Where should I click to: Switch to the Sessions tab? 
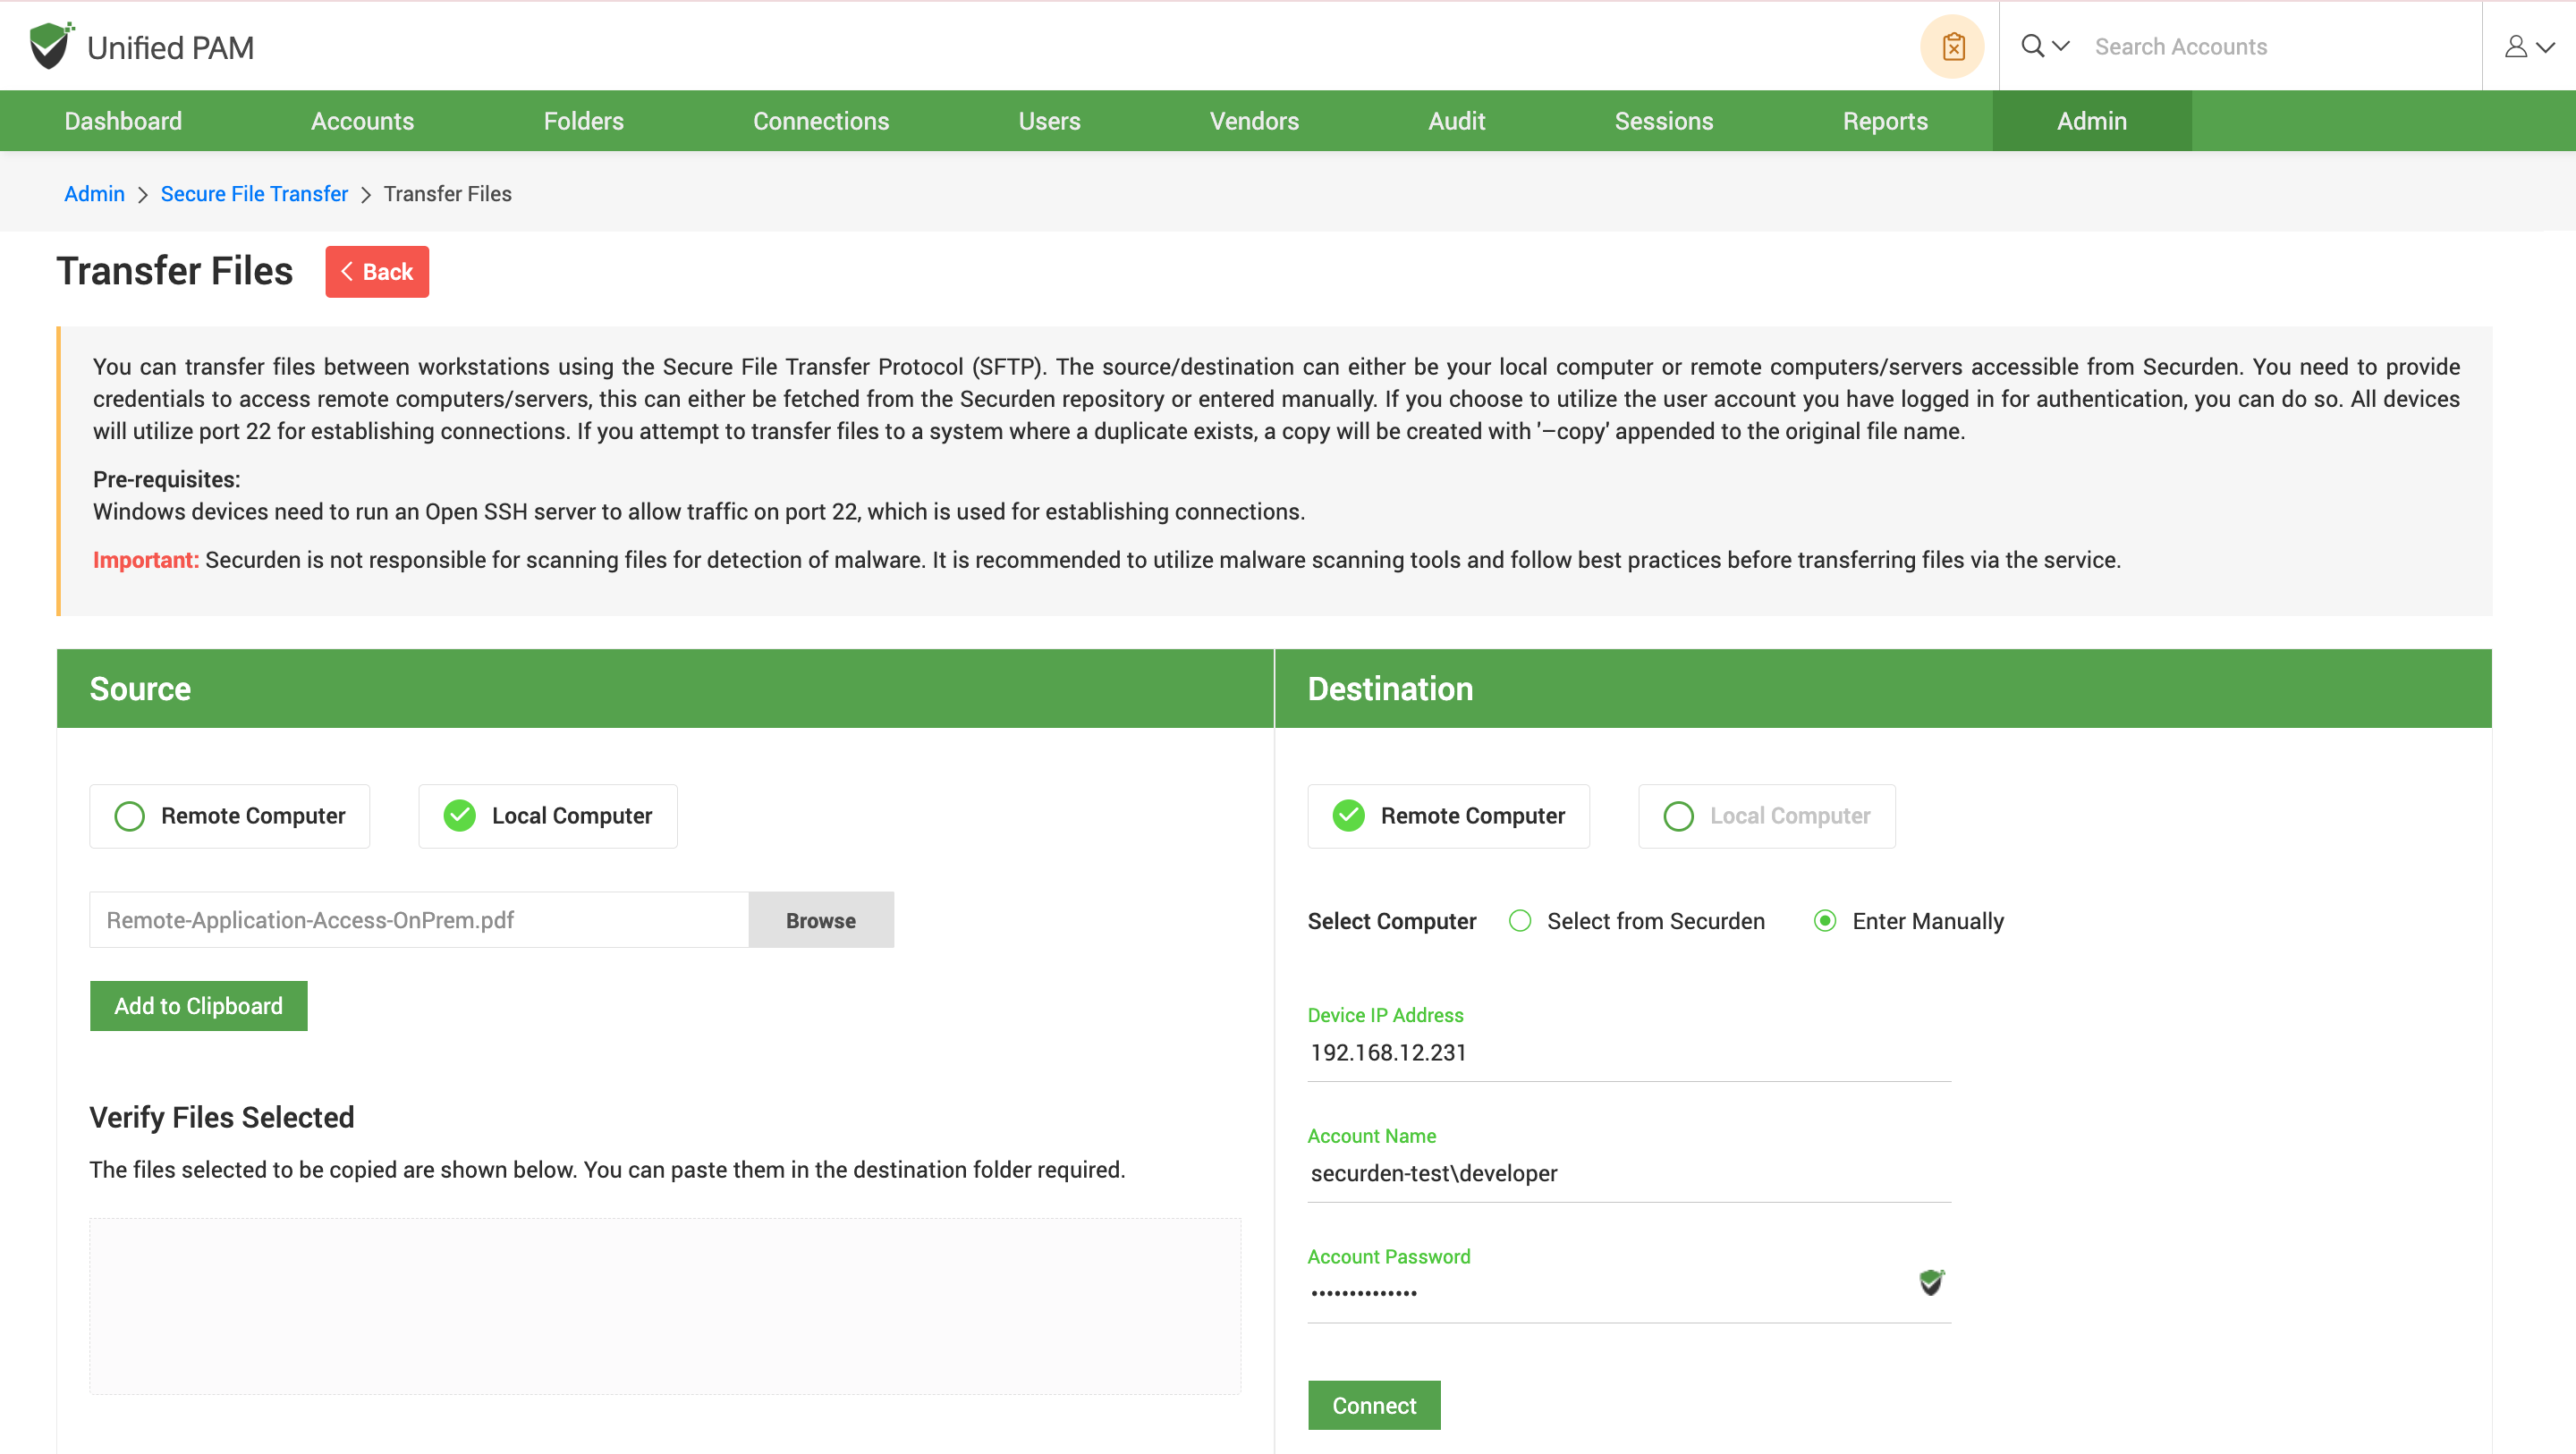click(1664, 121)
